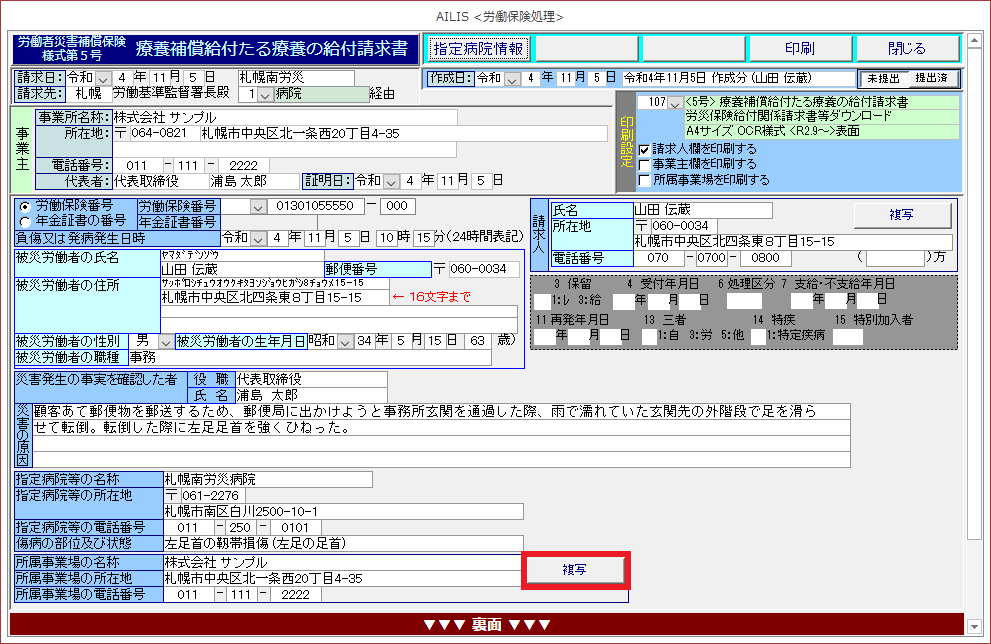Tick the 所属事業場を印刷する checkbox
Screen dimensions: 991x644
coord(645,180)
